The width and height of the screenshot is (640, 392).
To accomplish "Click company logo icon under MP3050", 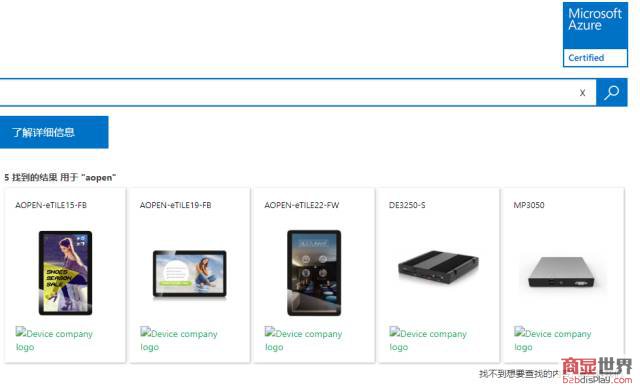I will click(x=519, y=332).
